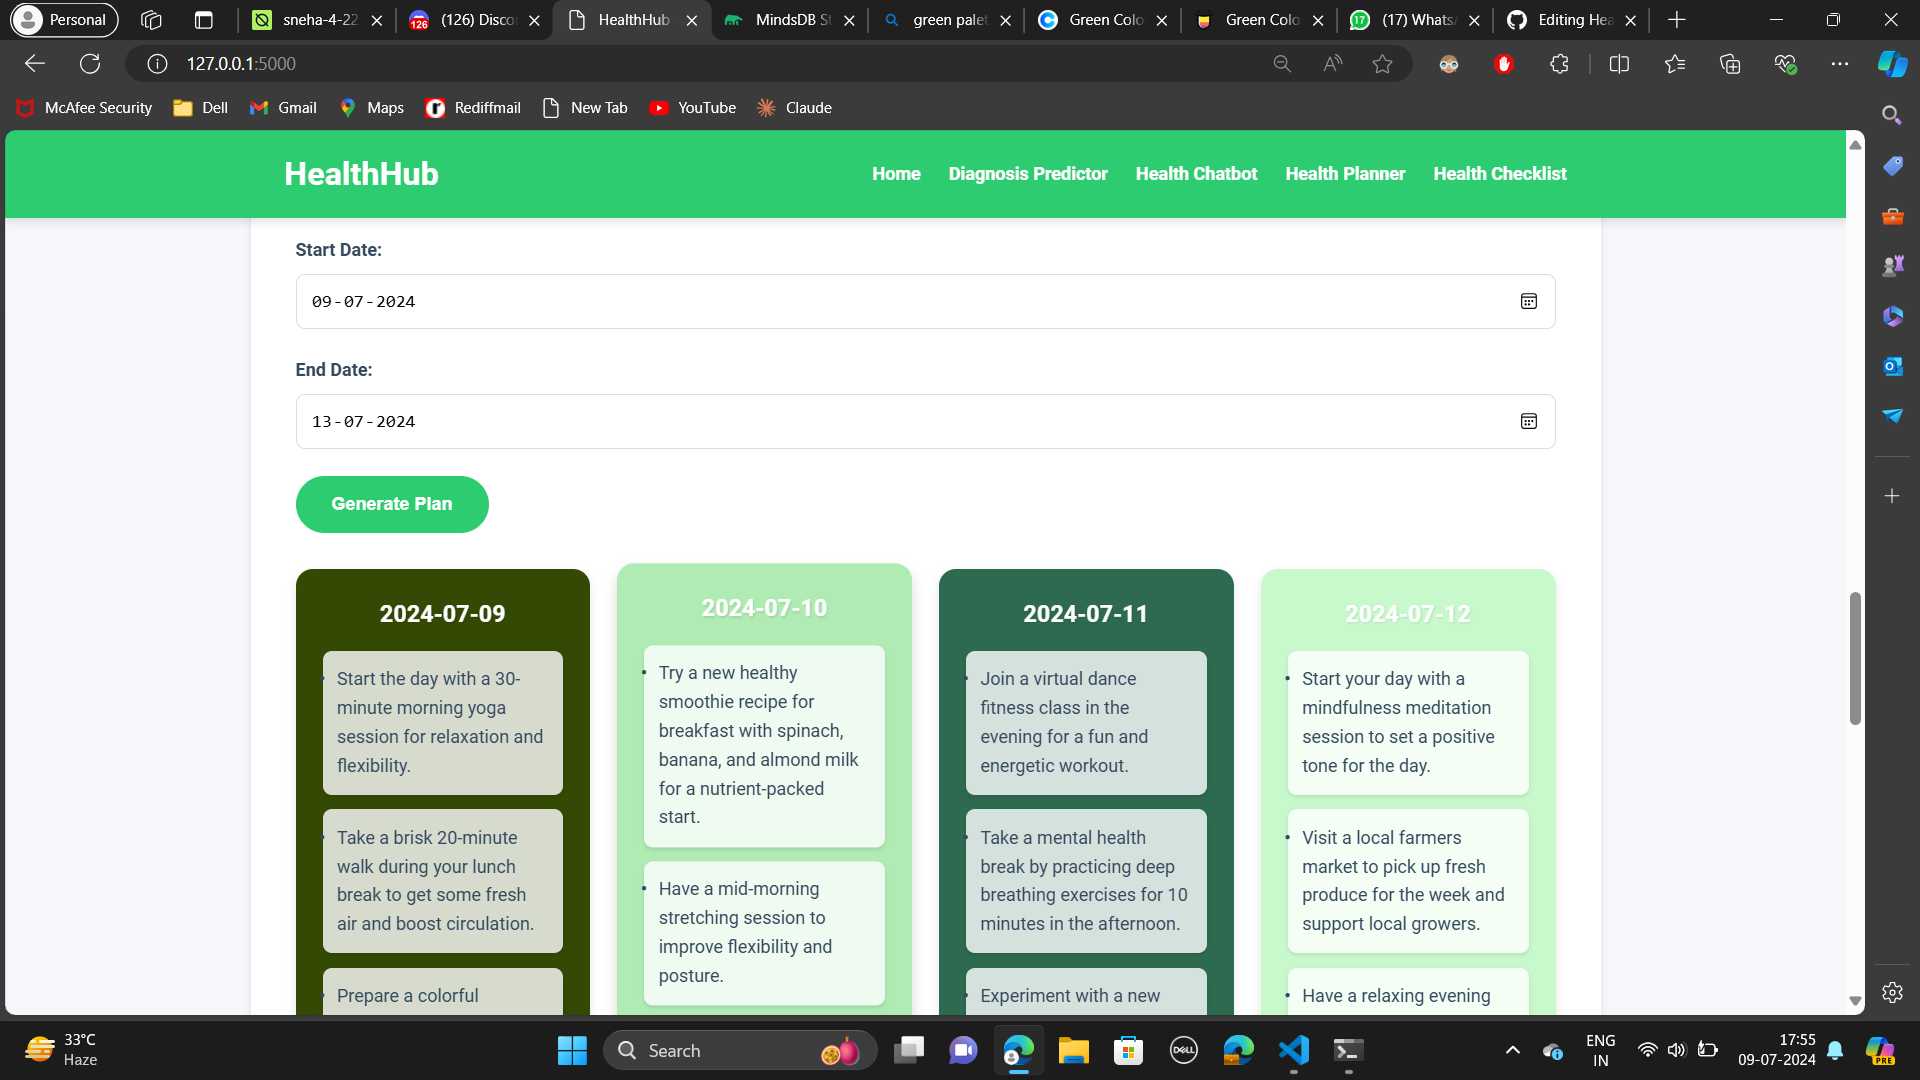Launch Visual Studio Code from the taskbar

pos(1292,1051)
